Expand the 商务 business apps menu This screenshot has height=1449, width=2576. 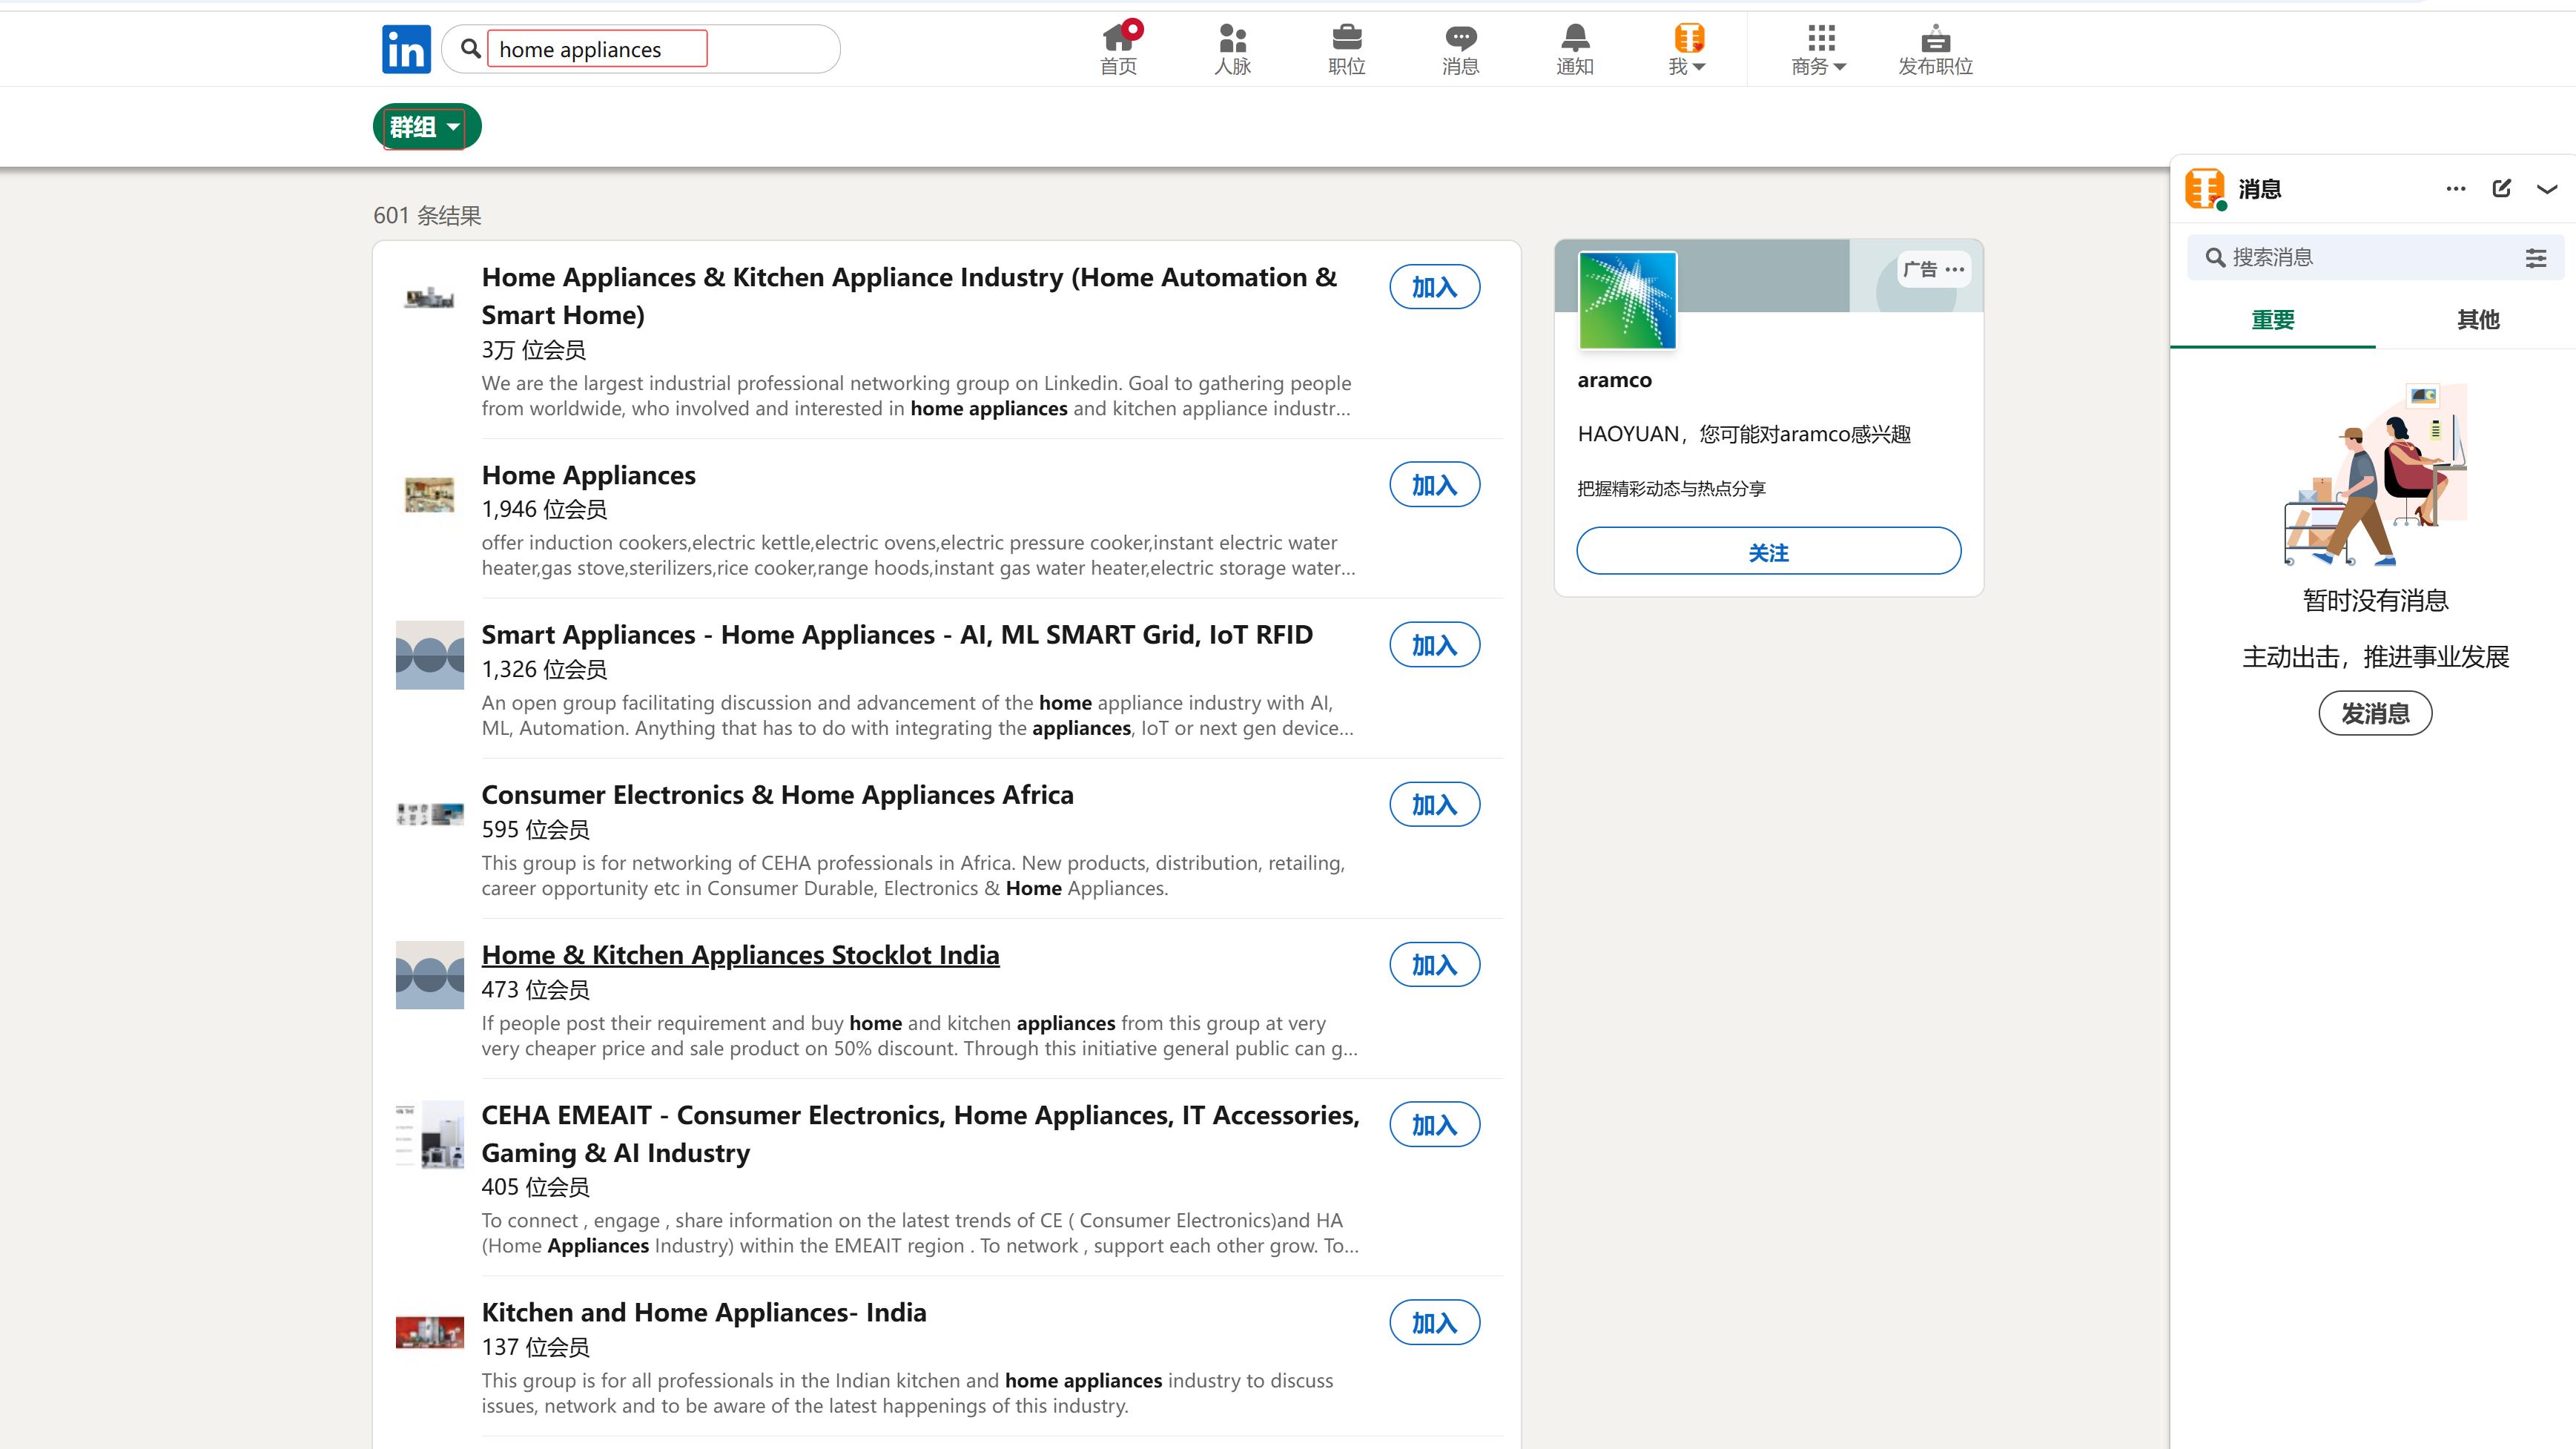pos(1820,49)
